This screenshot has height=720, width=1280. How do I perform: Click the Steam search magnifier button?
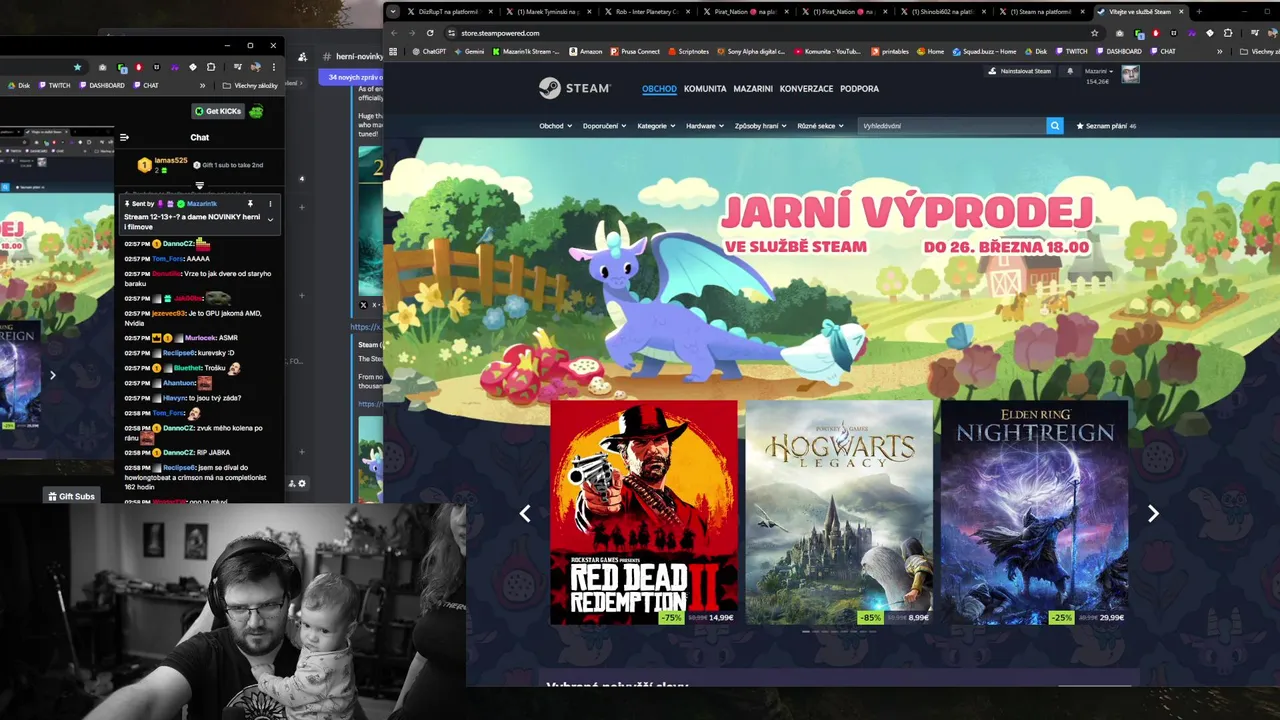[x=1054, y=126]
